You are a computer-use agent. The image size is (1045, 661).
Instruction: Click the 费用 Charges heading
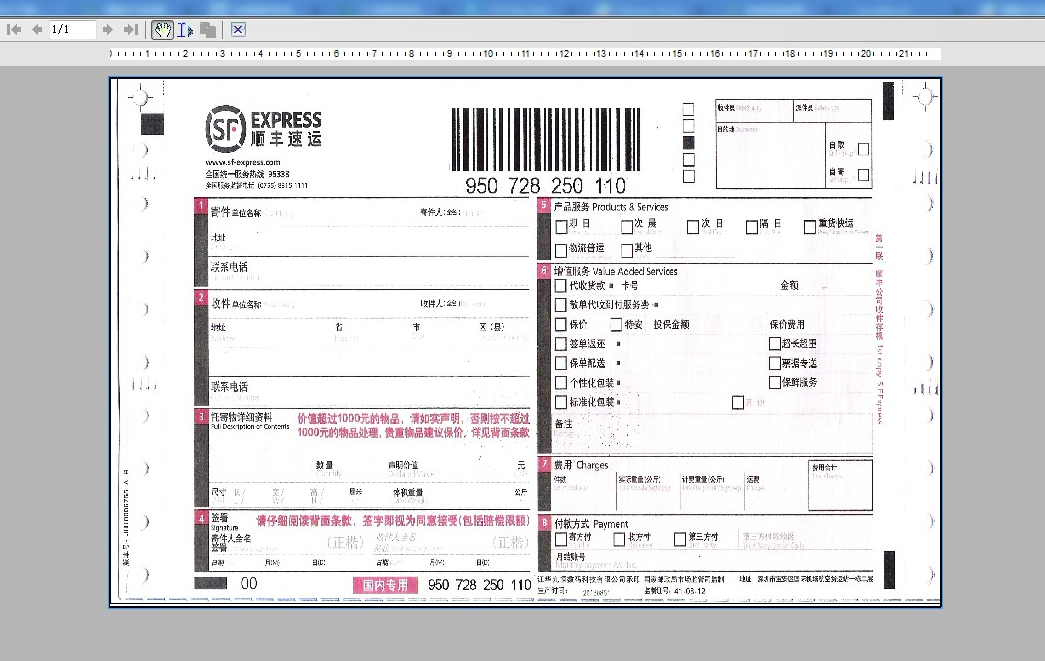(x=580, y=465)
